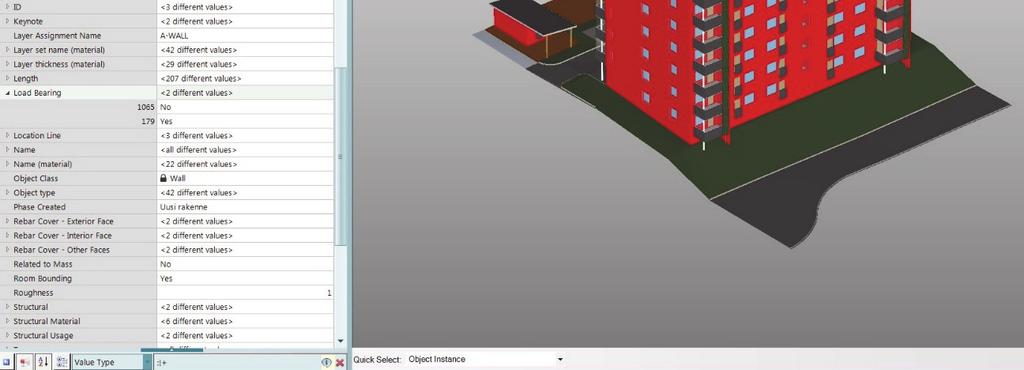Click the Phase Created value Uusi rakenne
1024x370 pixels.
click(184, 207)
